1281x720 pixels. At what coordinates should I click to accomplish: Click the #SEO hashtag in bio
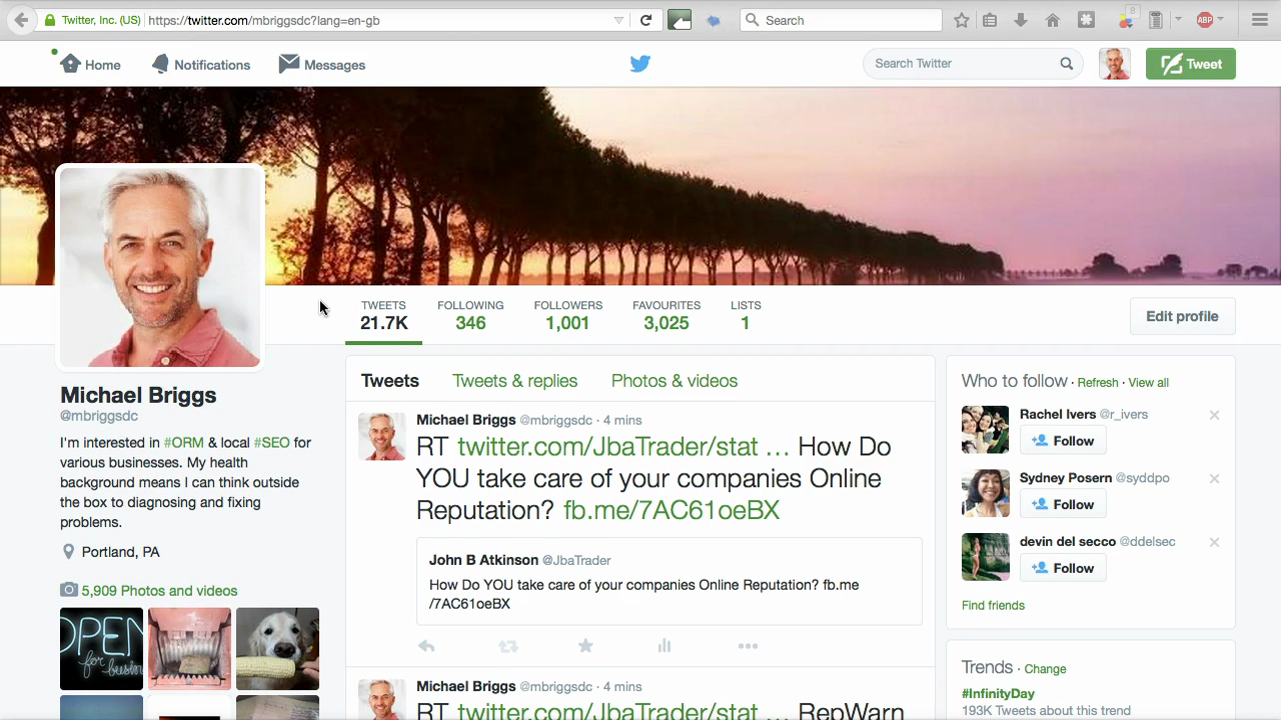pos(271,442)
